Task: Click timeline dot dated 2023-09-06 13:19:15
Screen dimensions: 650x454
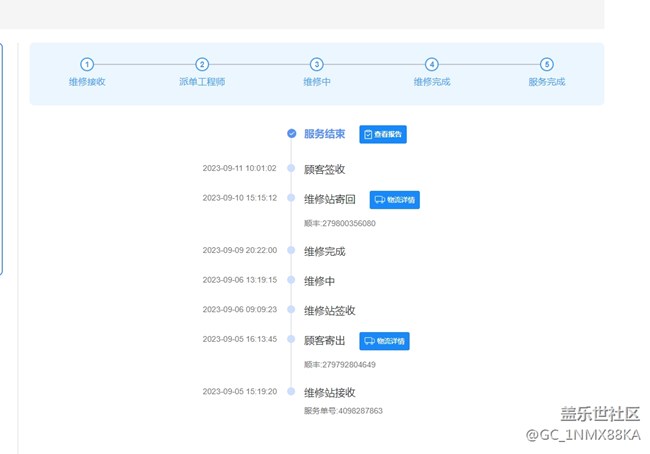Action: (x=291, y=281)
